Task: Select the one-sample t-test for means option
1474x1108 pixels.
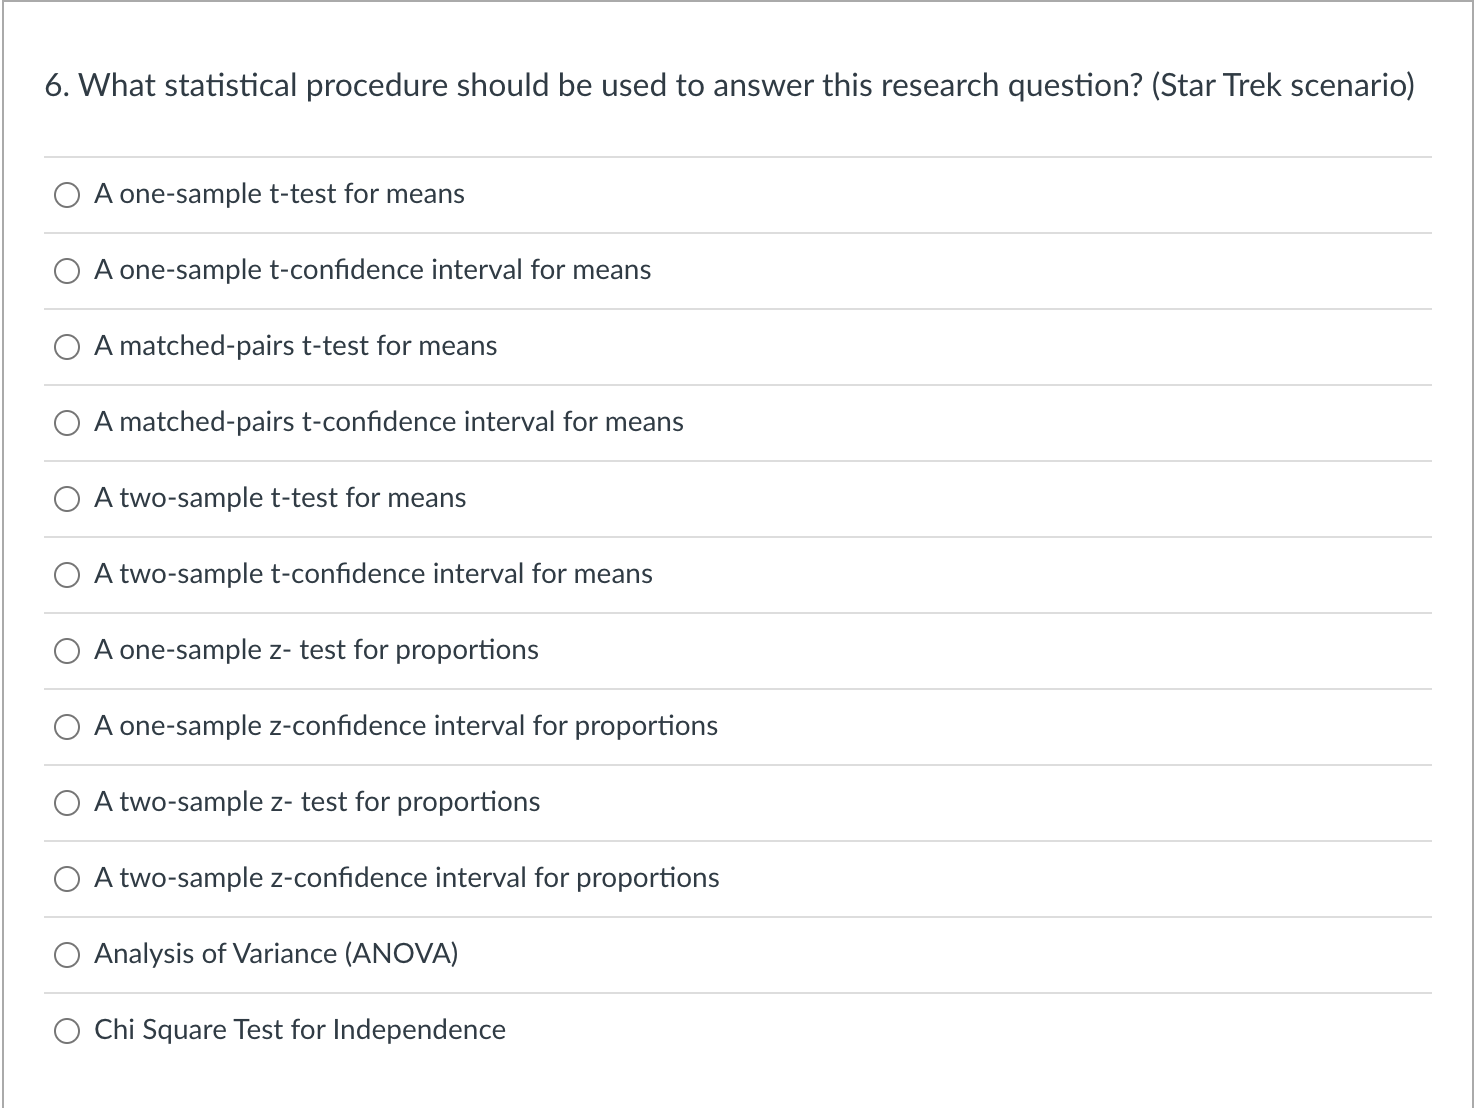Action: [67, 195]
